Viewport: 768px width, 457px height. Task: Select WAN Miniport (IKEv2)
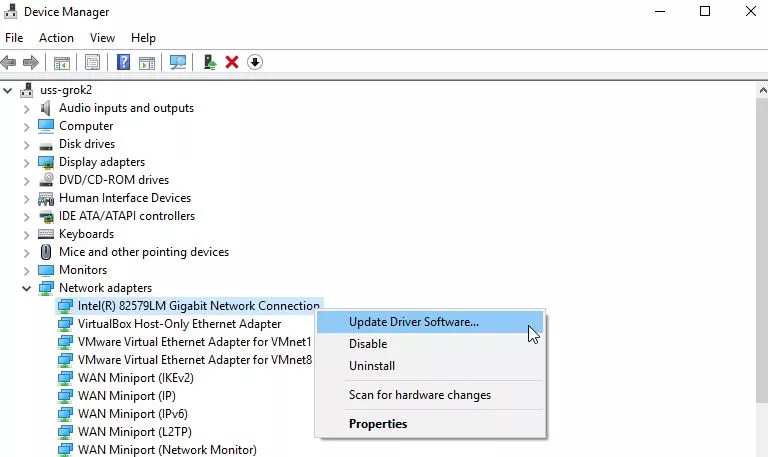coord(136,378)
